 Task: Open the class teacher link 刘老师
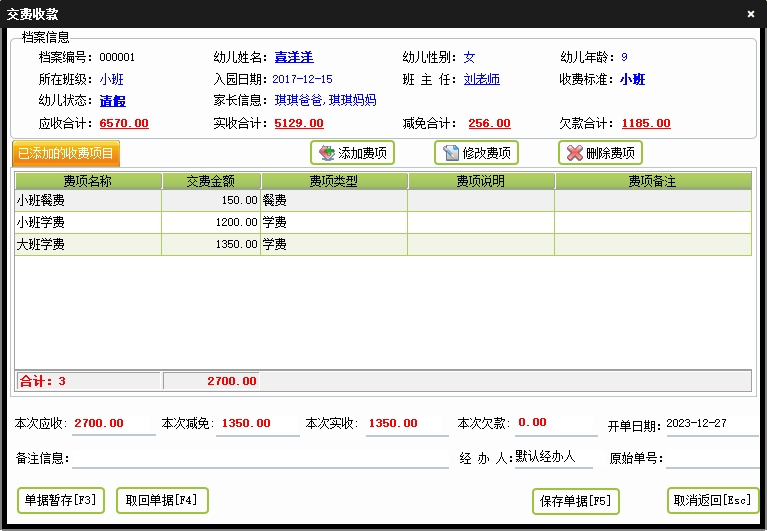click(x=481, y=79)
